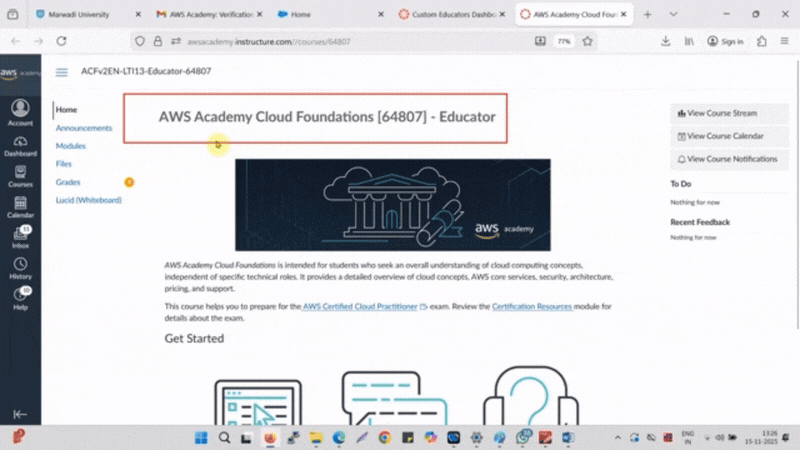Open the Account icon in Canvas sidebar

pyautogui.click(x=20, y=113)
